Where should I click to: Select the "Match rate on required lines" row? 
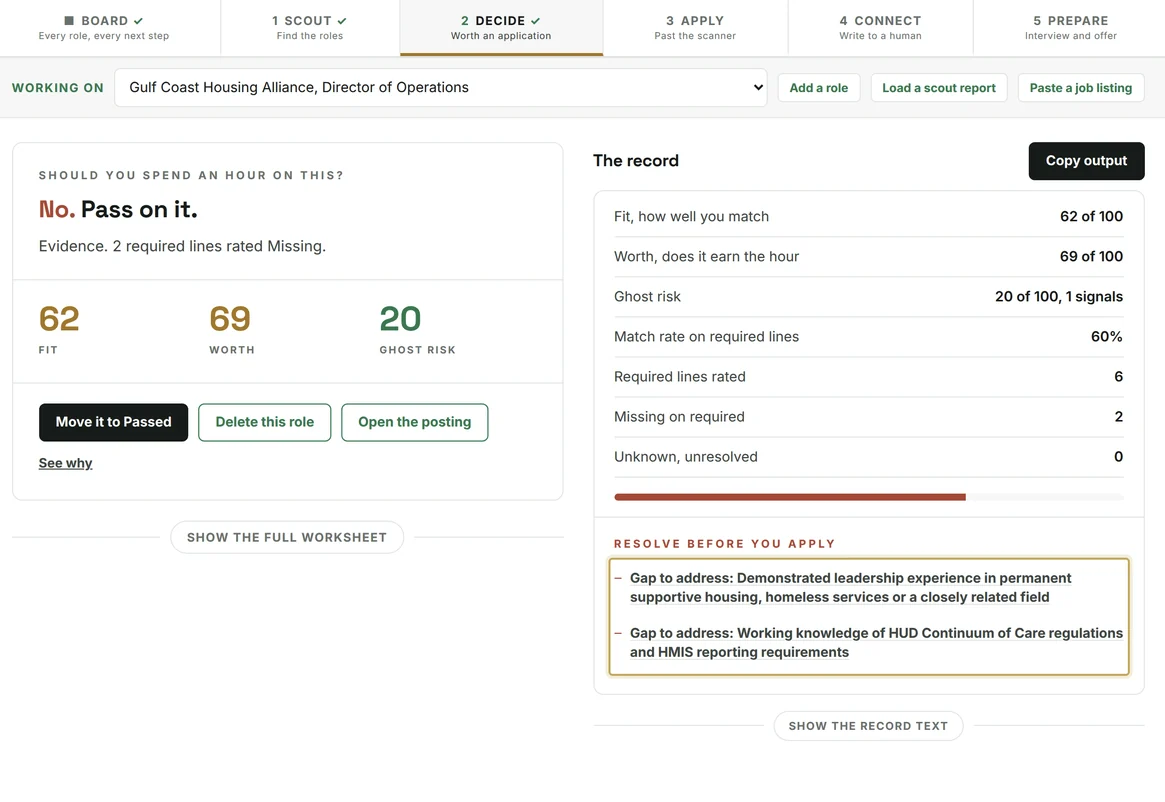(x=868, y=337)
